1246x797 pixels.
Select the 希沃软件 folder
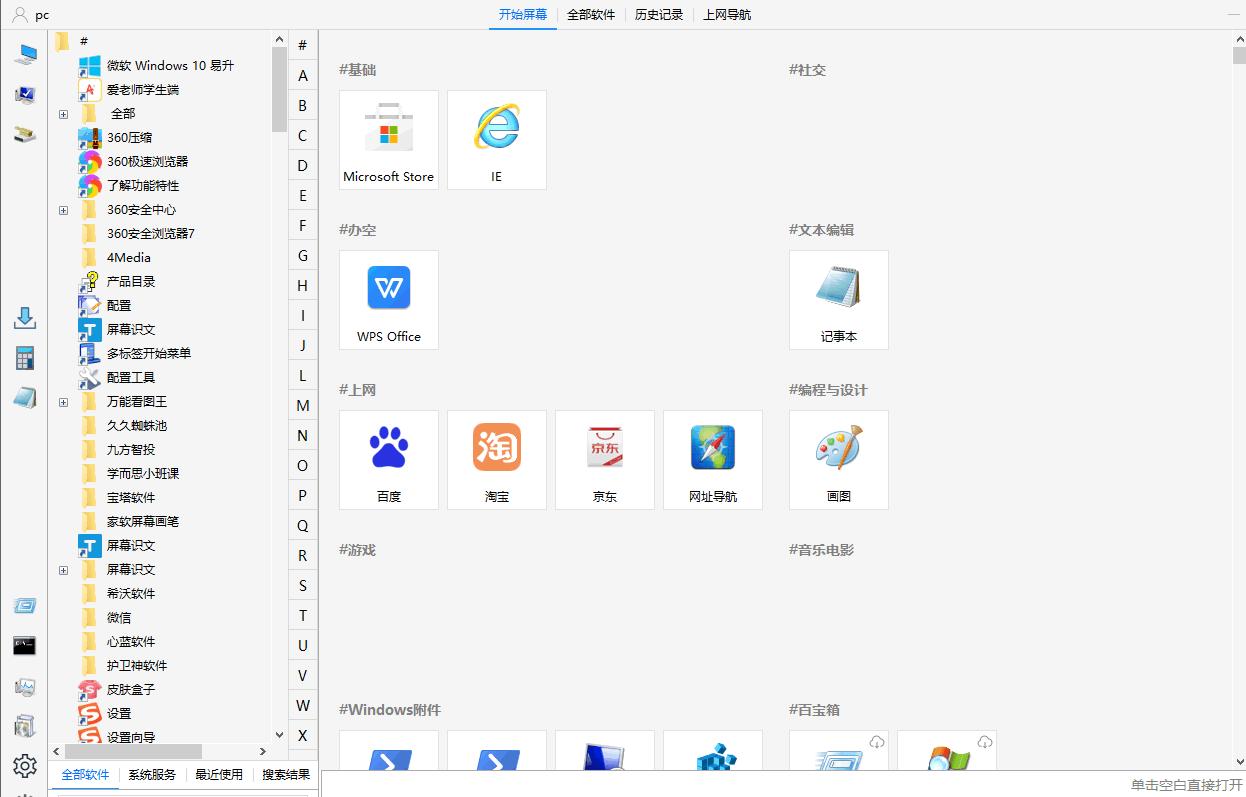(131, 593)
